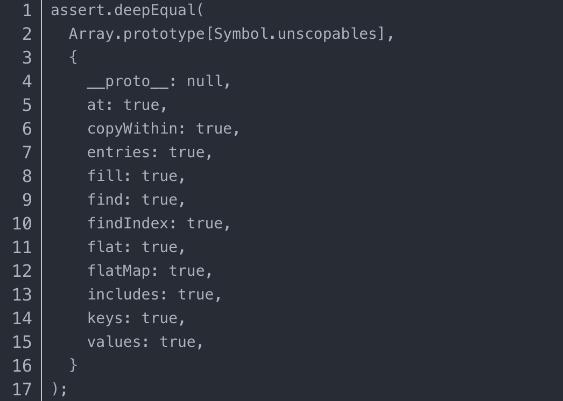Select line number 4 in gutter

tap(27, 81)
